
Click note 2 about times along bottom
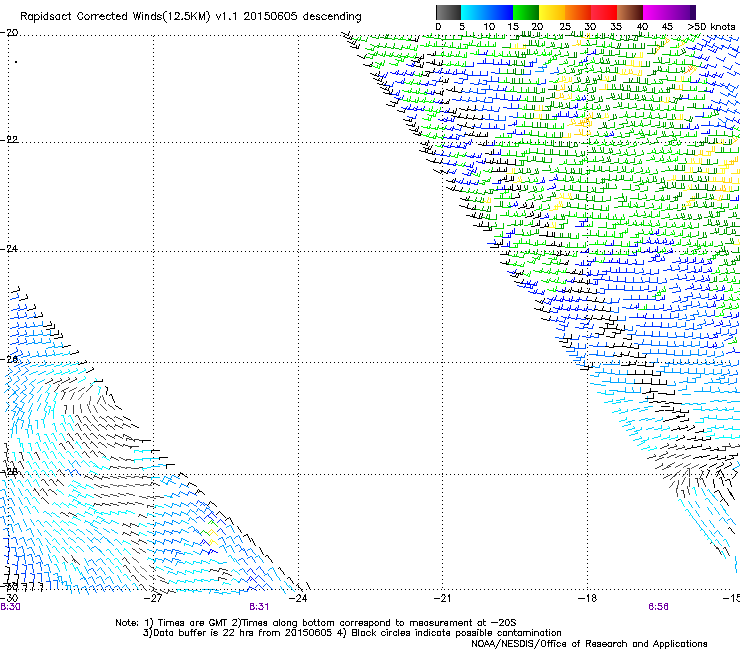tap(374, 623)
